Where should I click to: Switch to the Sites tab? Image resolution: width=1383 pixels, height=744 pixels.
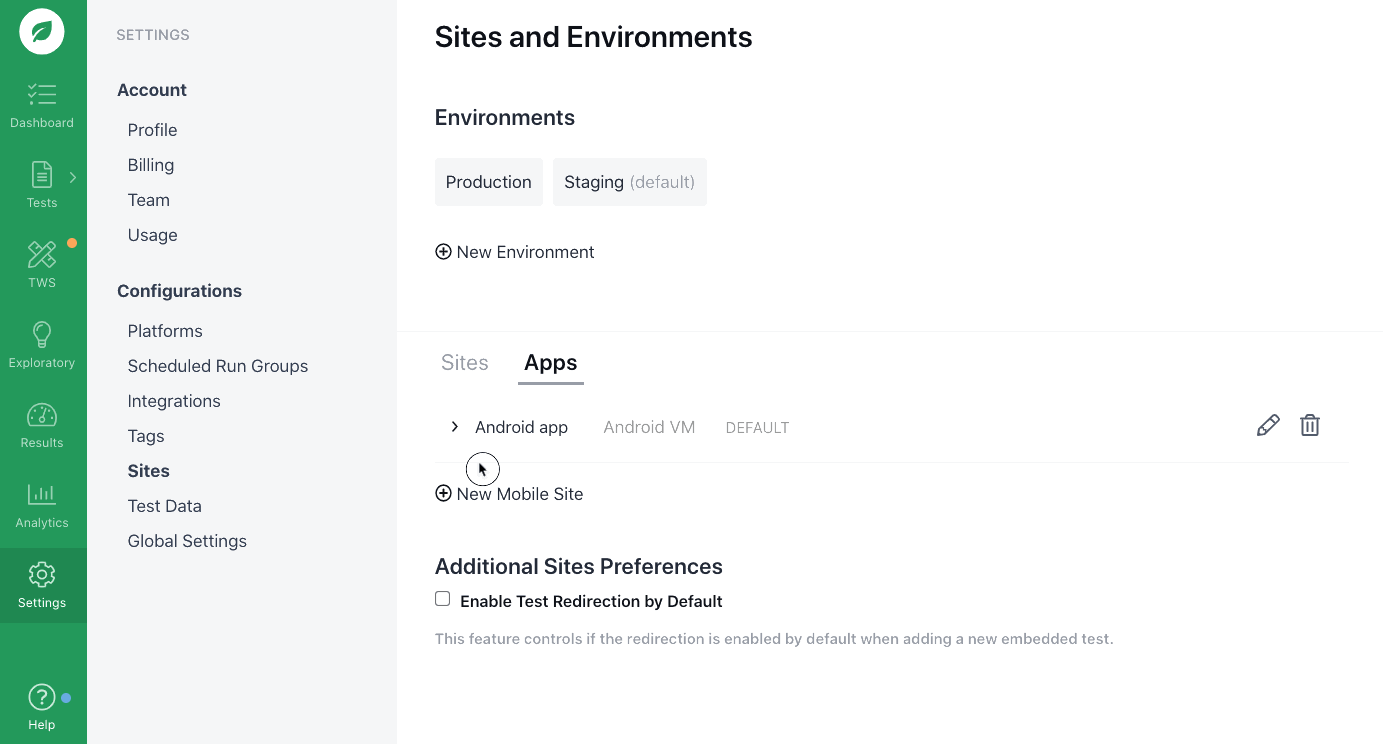tap(465, 363)
